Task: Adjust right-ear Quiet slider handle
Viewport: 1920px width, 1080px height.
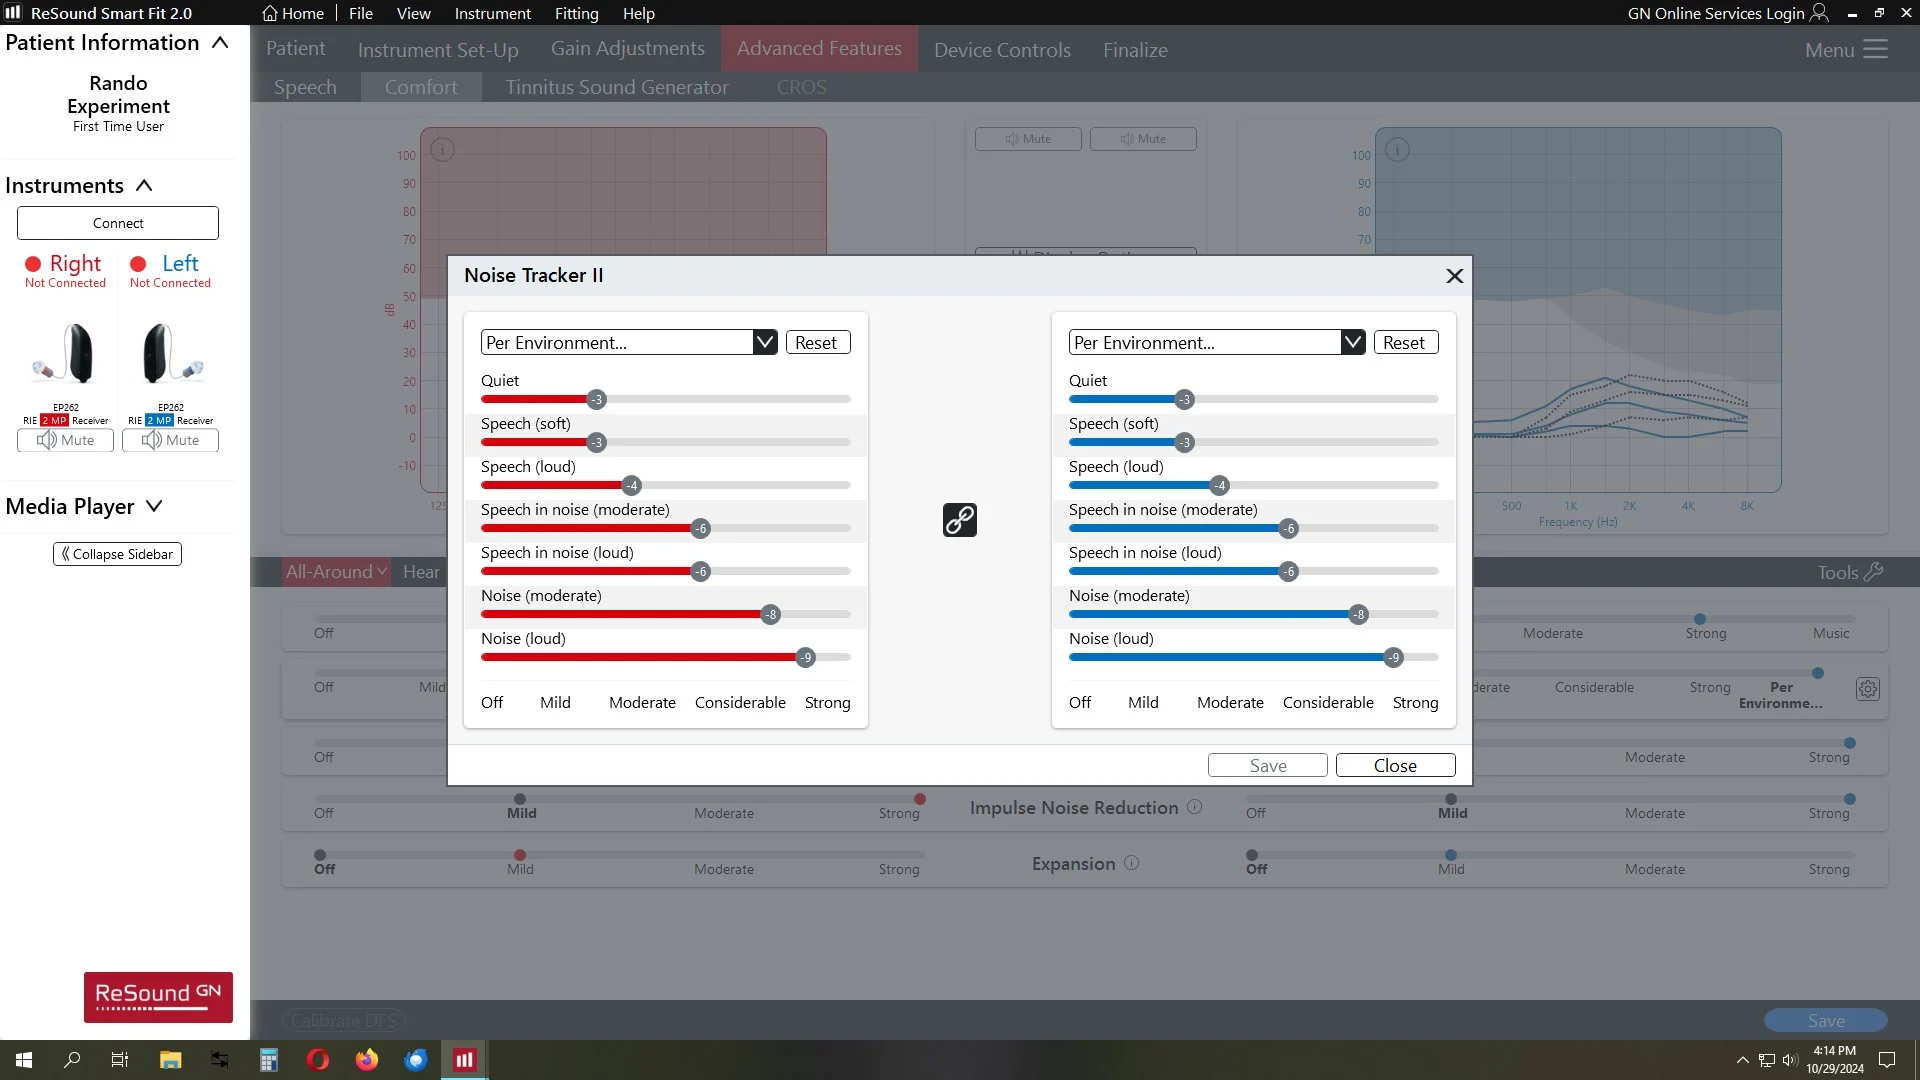Action: click(597, 399)
